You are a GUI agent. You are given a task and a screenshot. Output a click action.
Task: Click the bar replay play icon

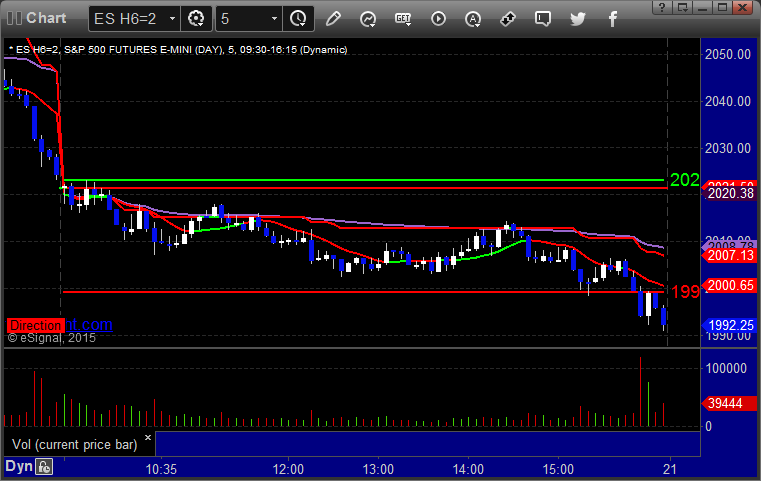(438, 19)
